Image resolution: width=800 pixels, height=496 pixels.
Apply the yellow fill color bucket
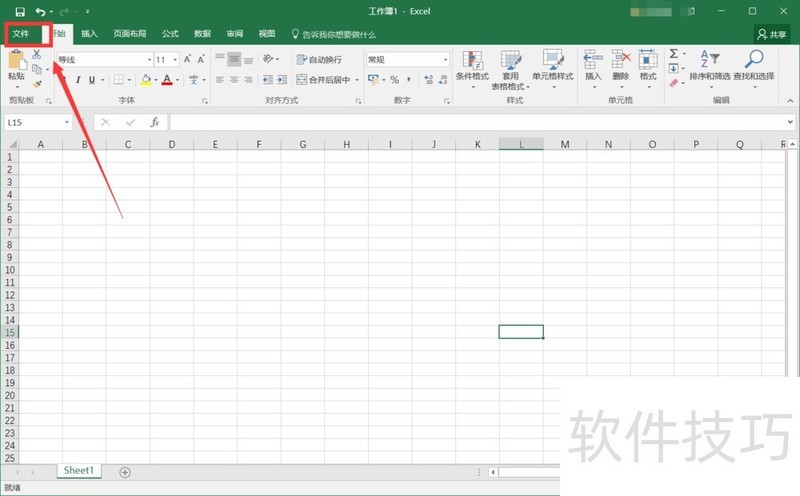(x=146, y=80)
